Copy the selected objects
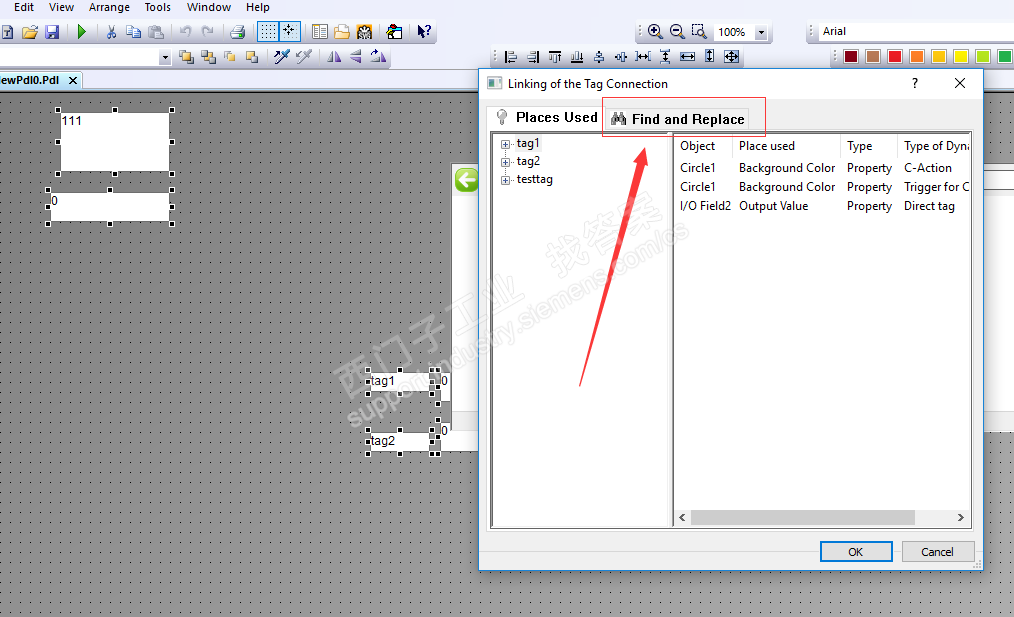The height and width of the screenshot is (617, 1014). tap(133, 32)
